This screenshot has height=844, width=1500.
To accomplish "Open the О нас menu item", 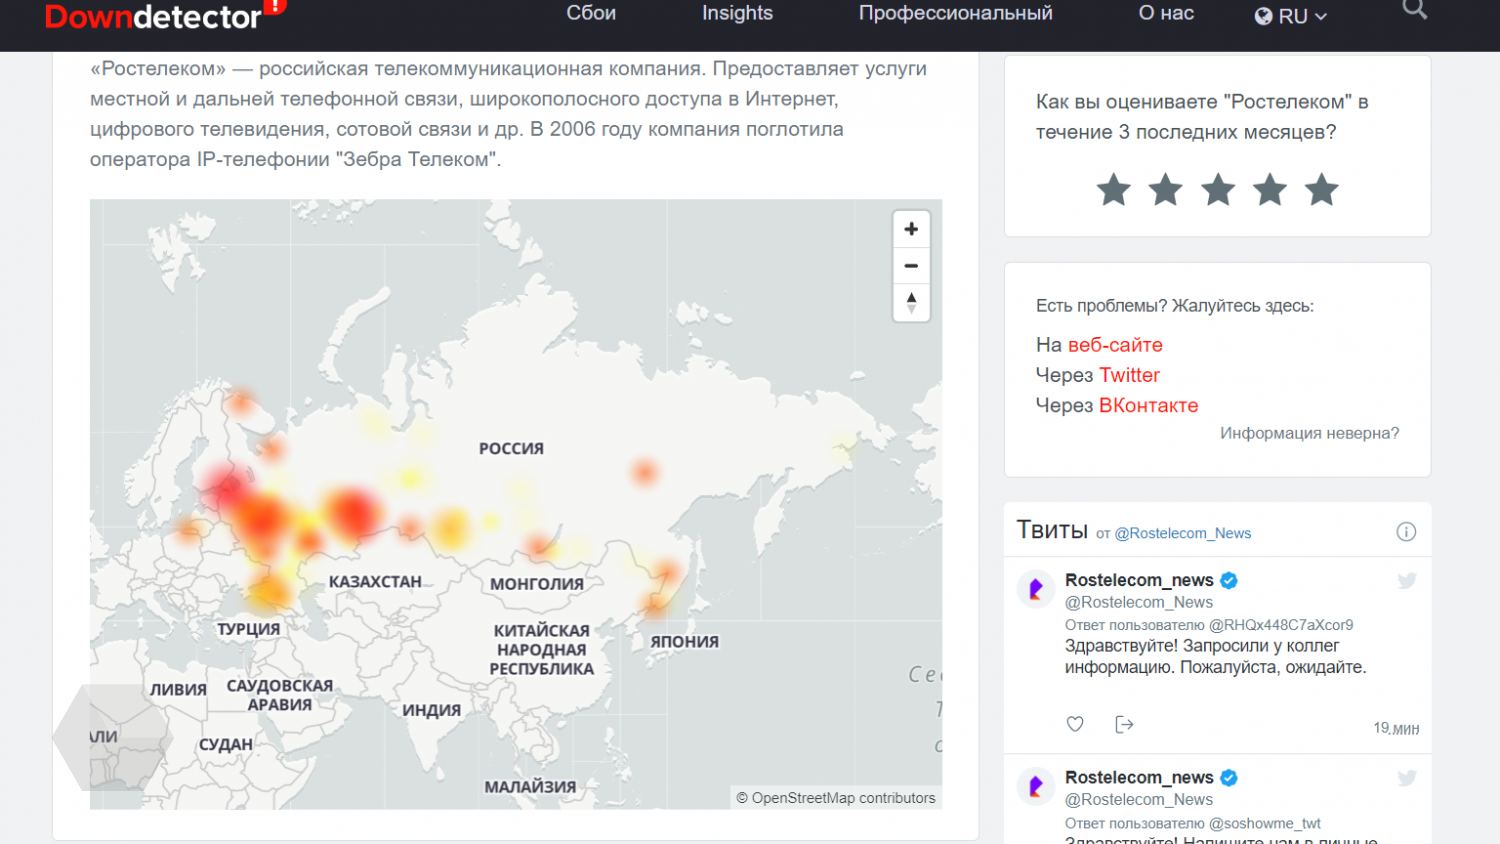I will [x=1166, y=13].
